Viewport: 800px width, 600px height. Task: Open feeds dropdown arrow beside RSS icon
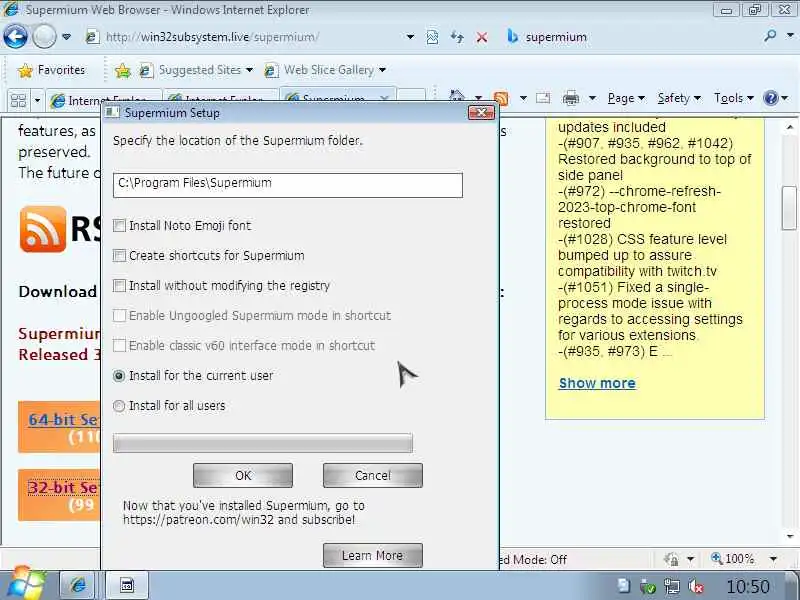click(x=523, y=98)
